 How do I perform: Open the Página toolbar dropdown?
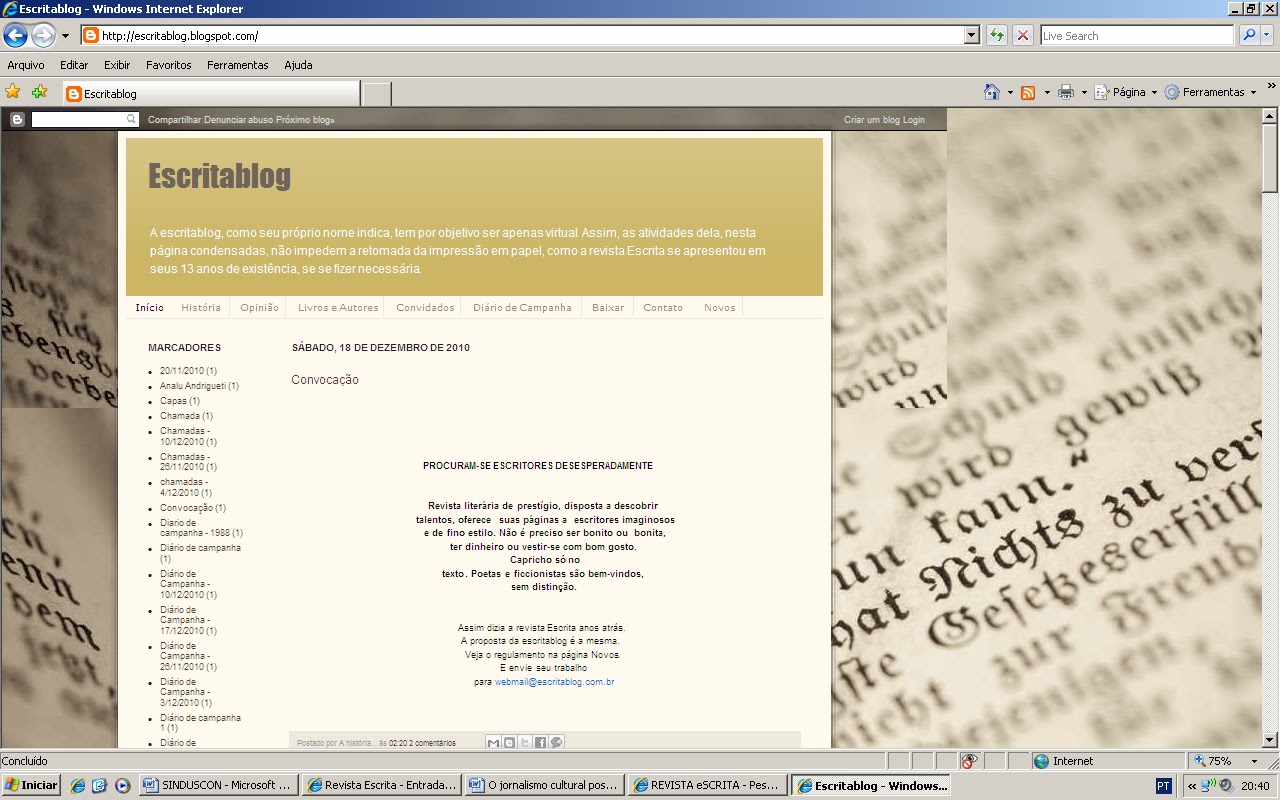[1125, 92]
